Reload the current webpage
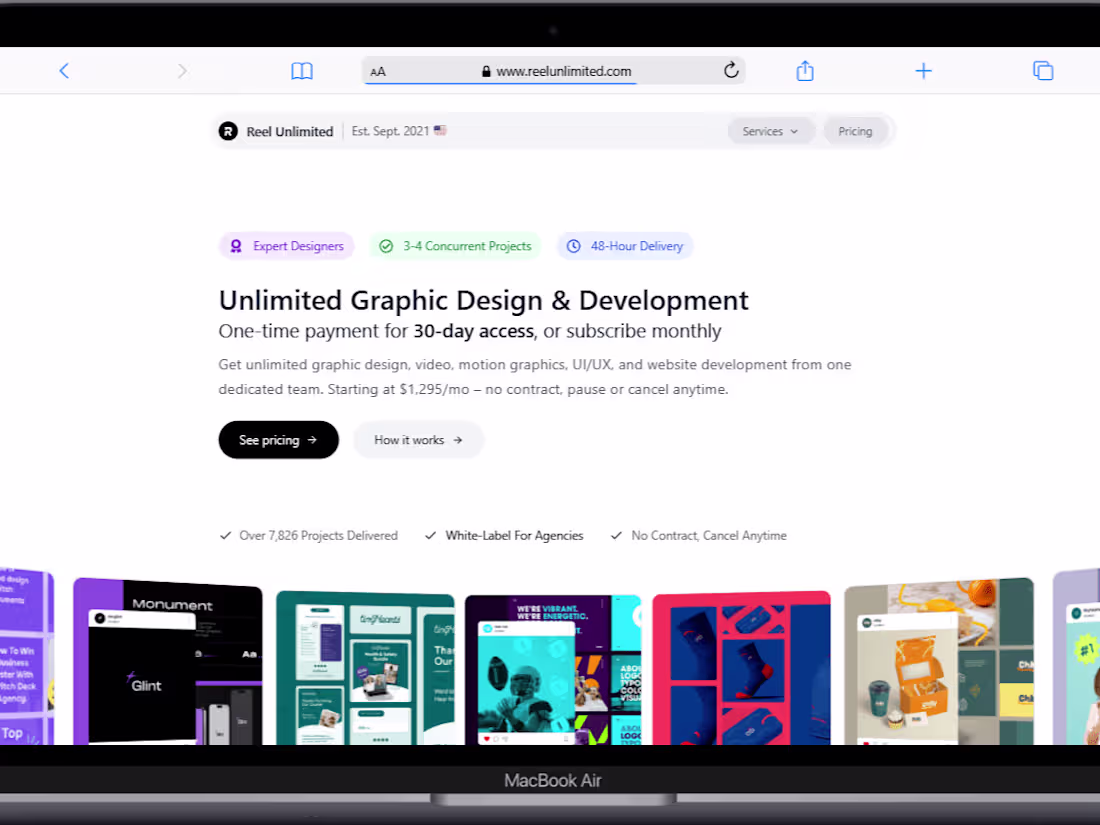1100x825 pixels. [x=730, y=70]
